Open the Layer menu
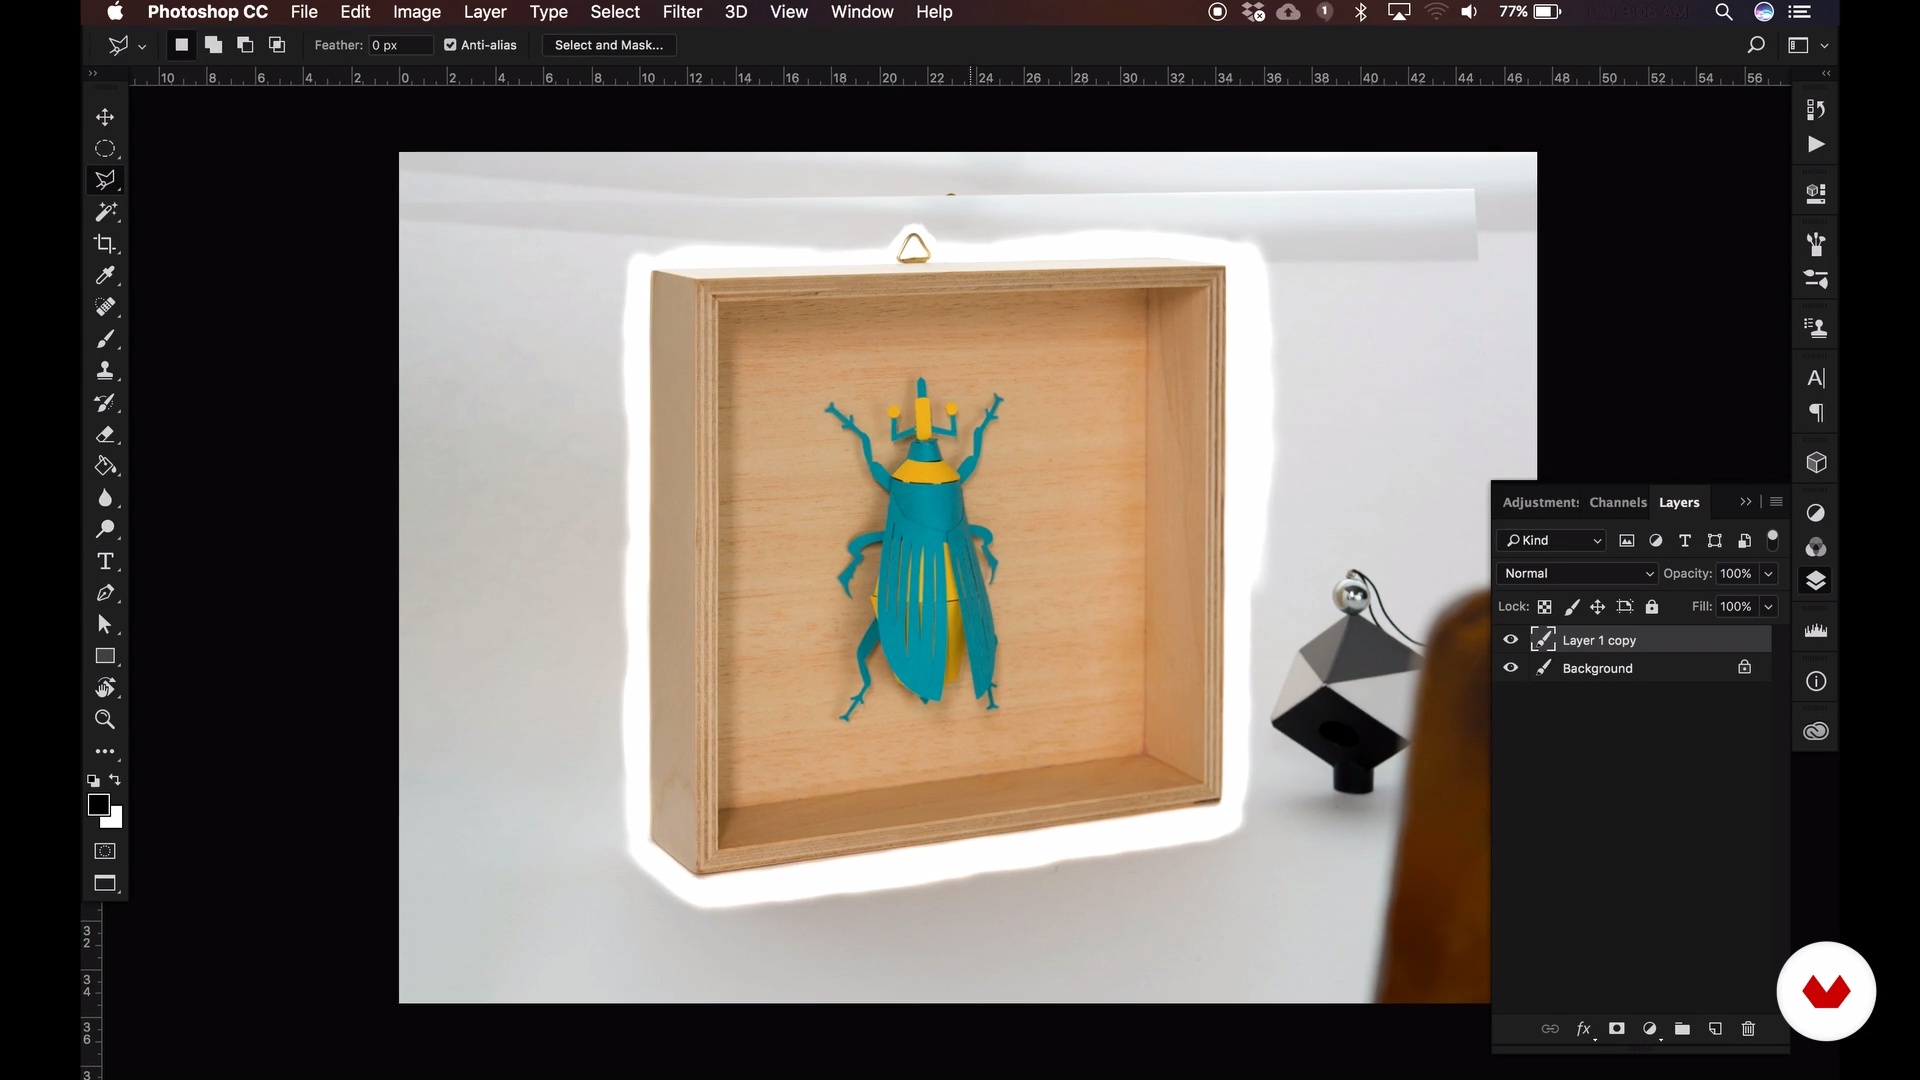 [485, 12]
